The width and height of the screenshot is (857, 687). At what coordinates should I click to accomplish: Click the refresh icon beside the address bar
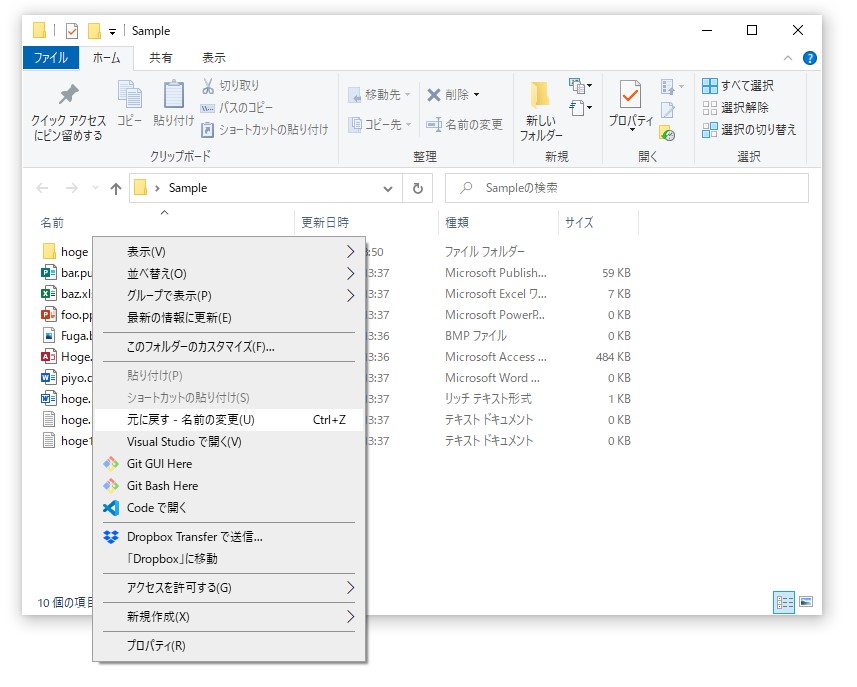[x=418, y=188]
